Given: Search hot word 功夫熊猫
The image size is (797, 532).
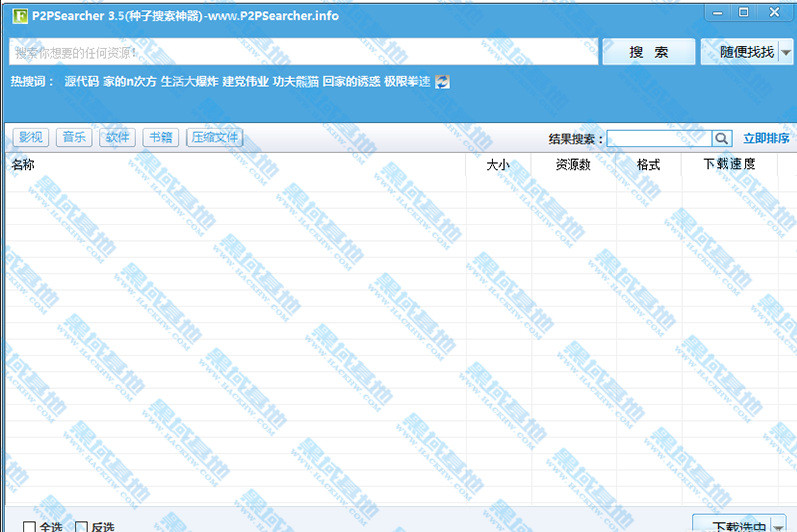Looking at the screenshot, I should tap(296, 81).
